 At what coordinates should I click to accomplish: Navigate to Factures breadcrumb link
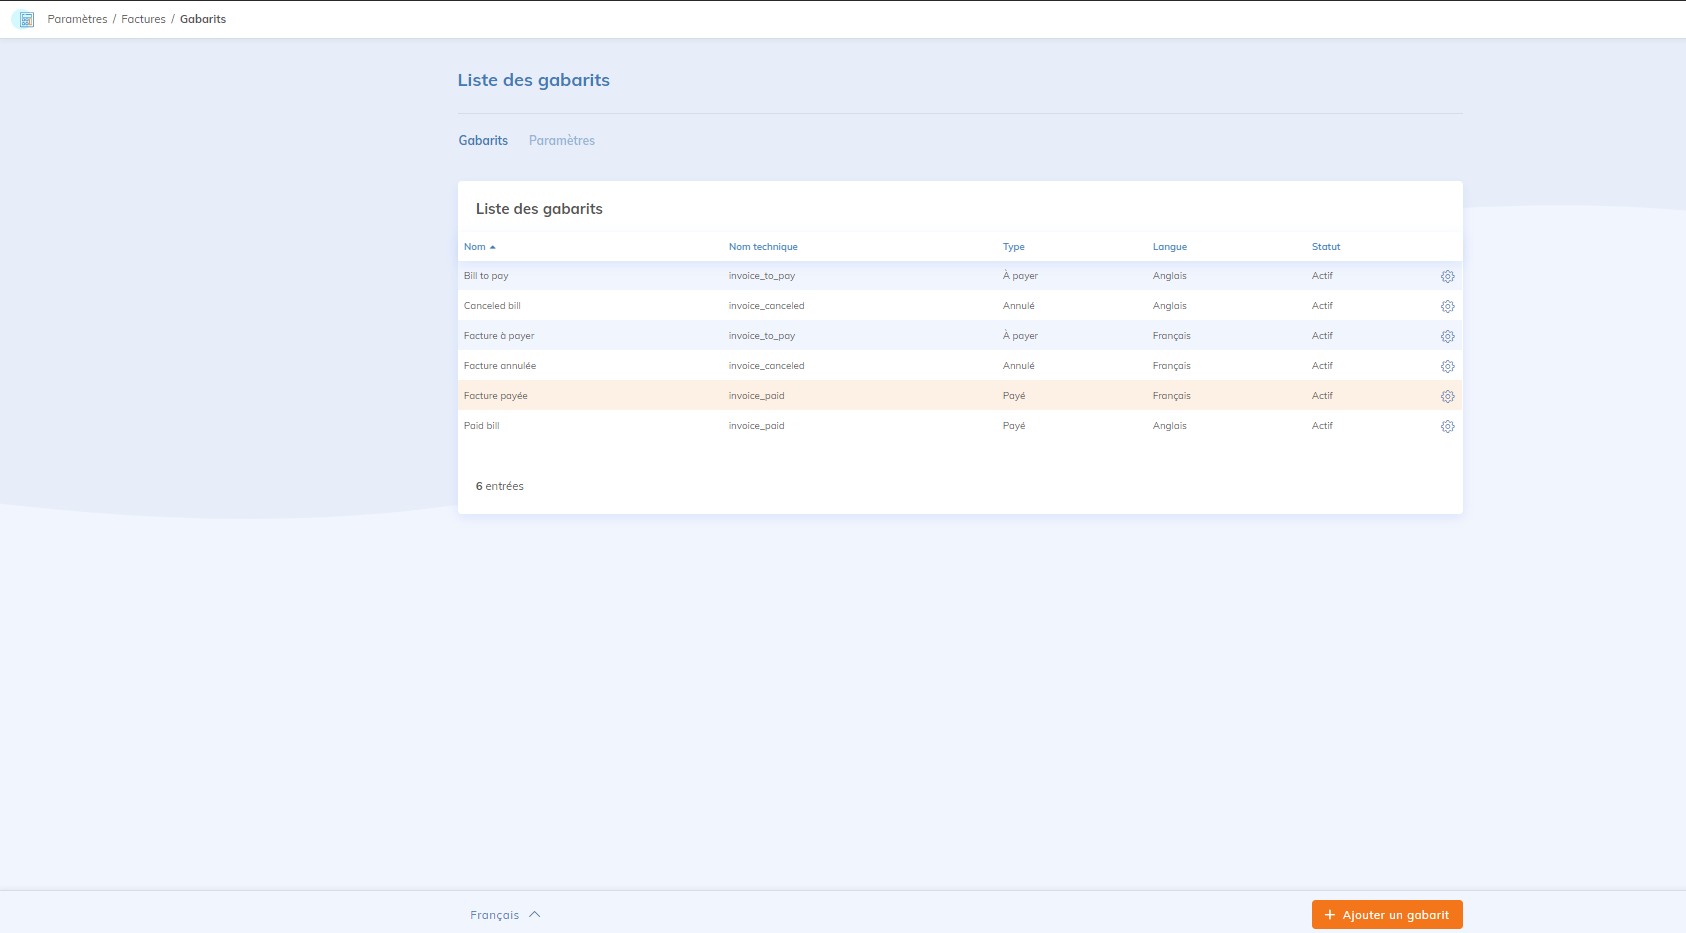pos(143,20)
